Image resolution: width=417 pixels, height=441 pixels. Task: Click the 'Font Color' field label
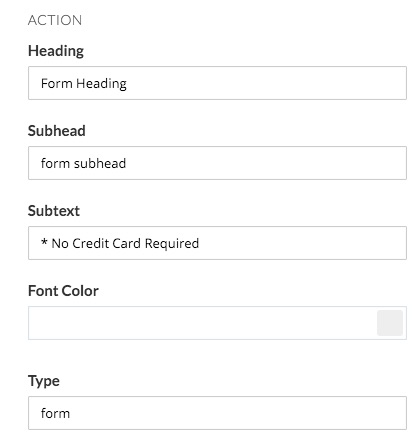[63, 291]
